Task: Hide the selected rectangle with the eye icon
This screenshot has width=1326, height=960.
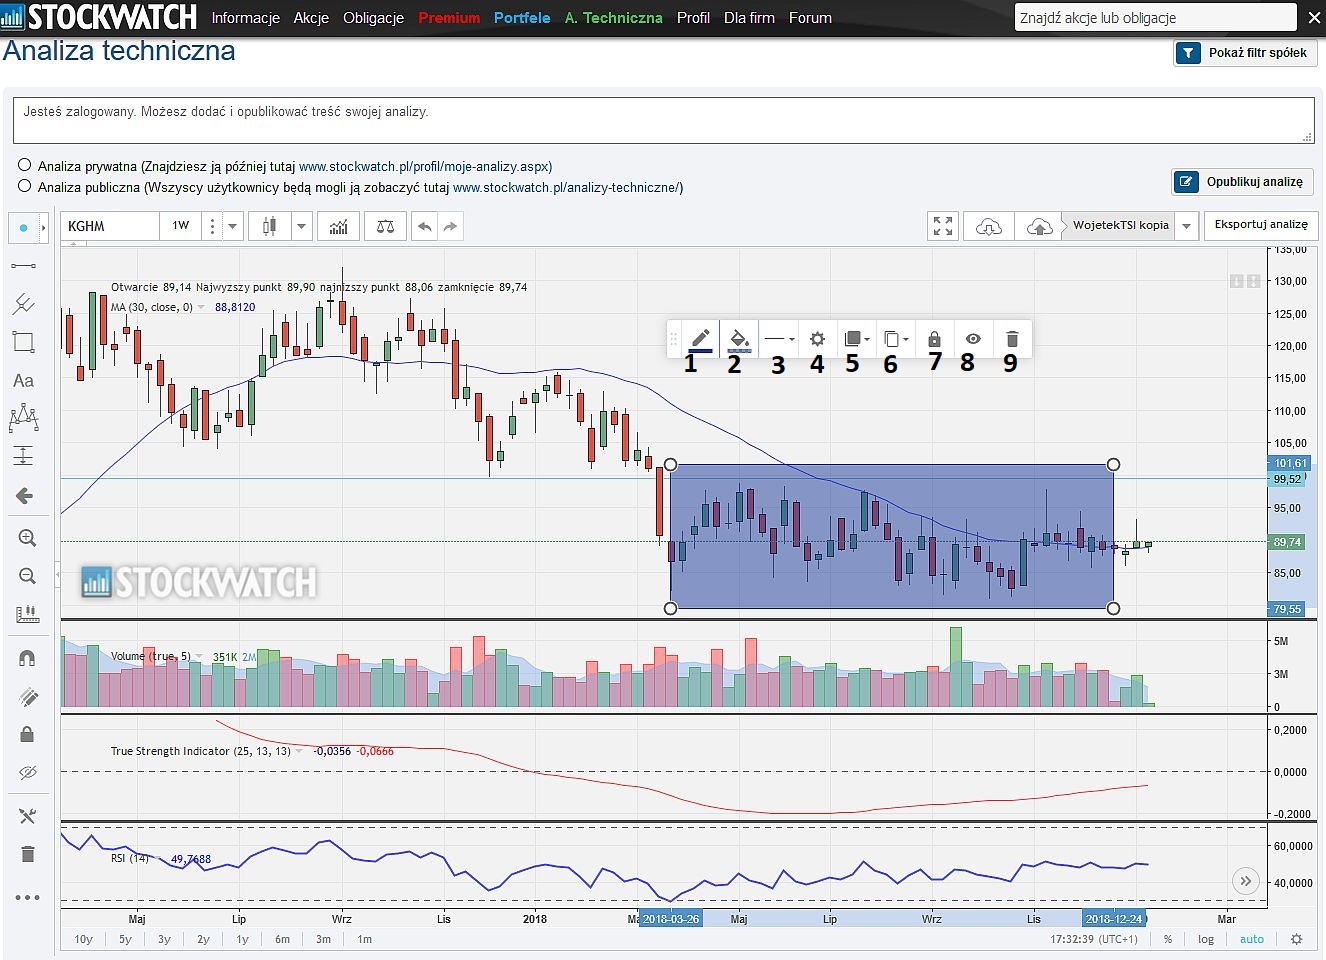Action: tap(972, 339)
